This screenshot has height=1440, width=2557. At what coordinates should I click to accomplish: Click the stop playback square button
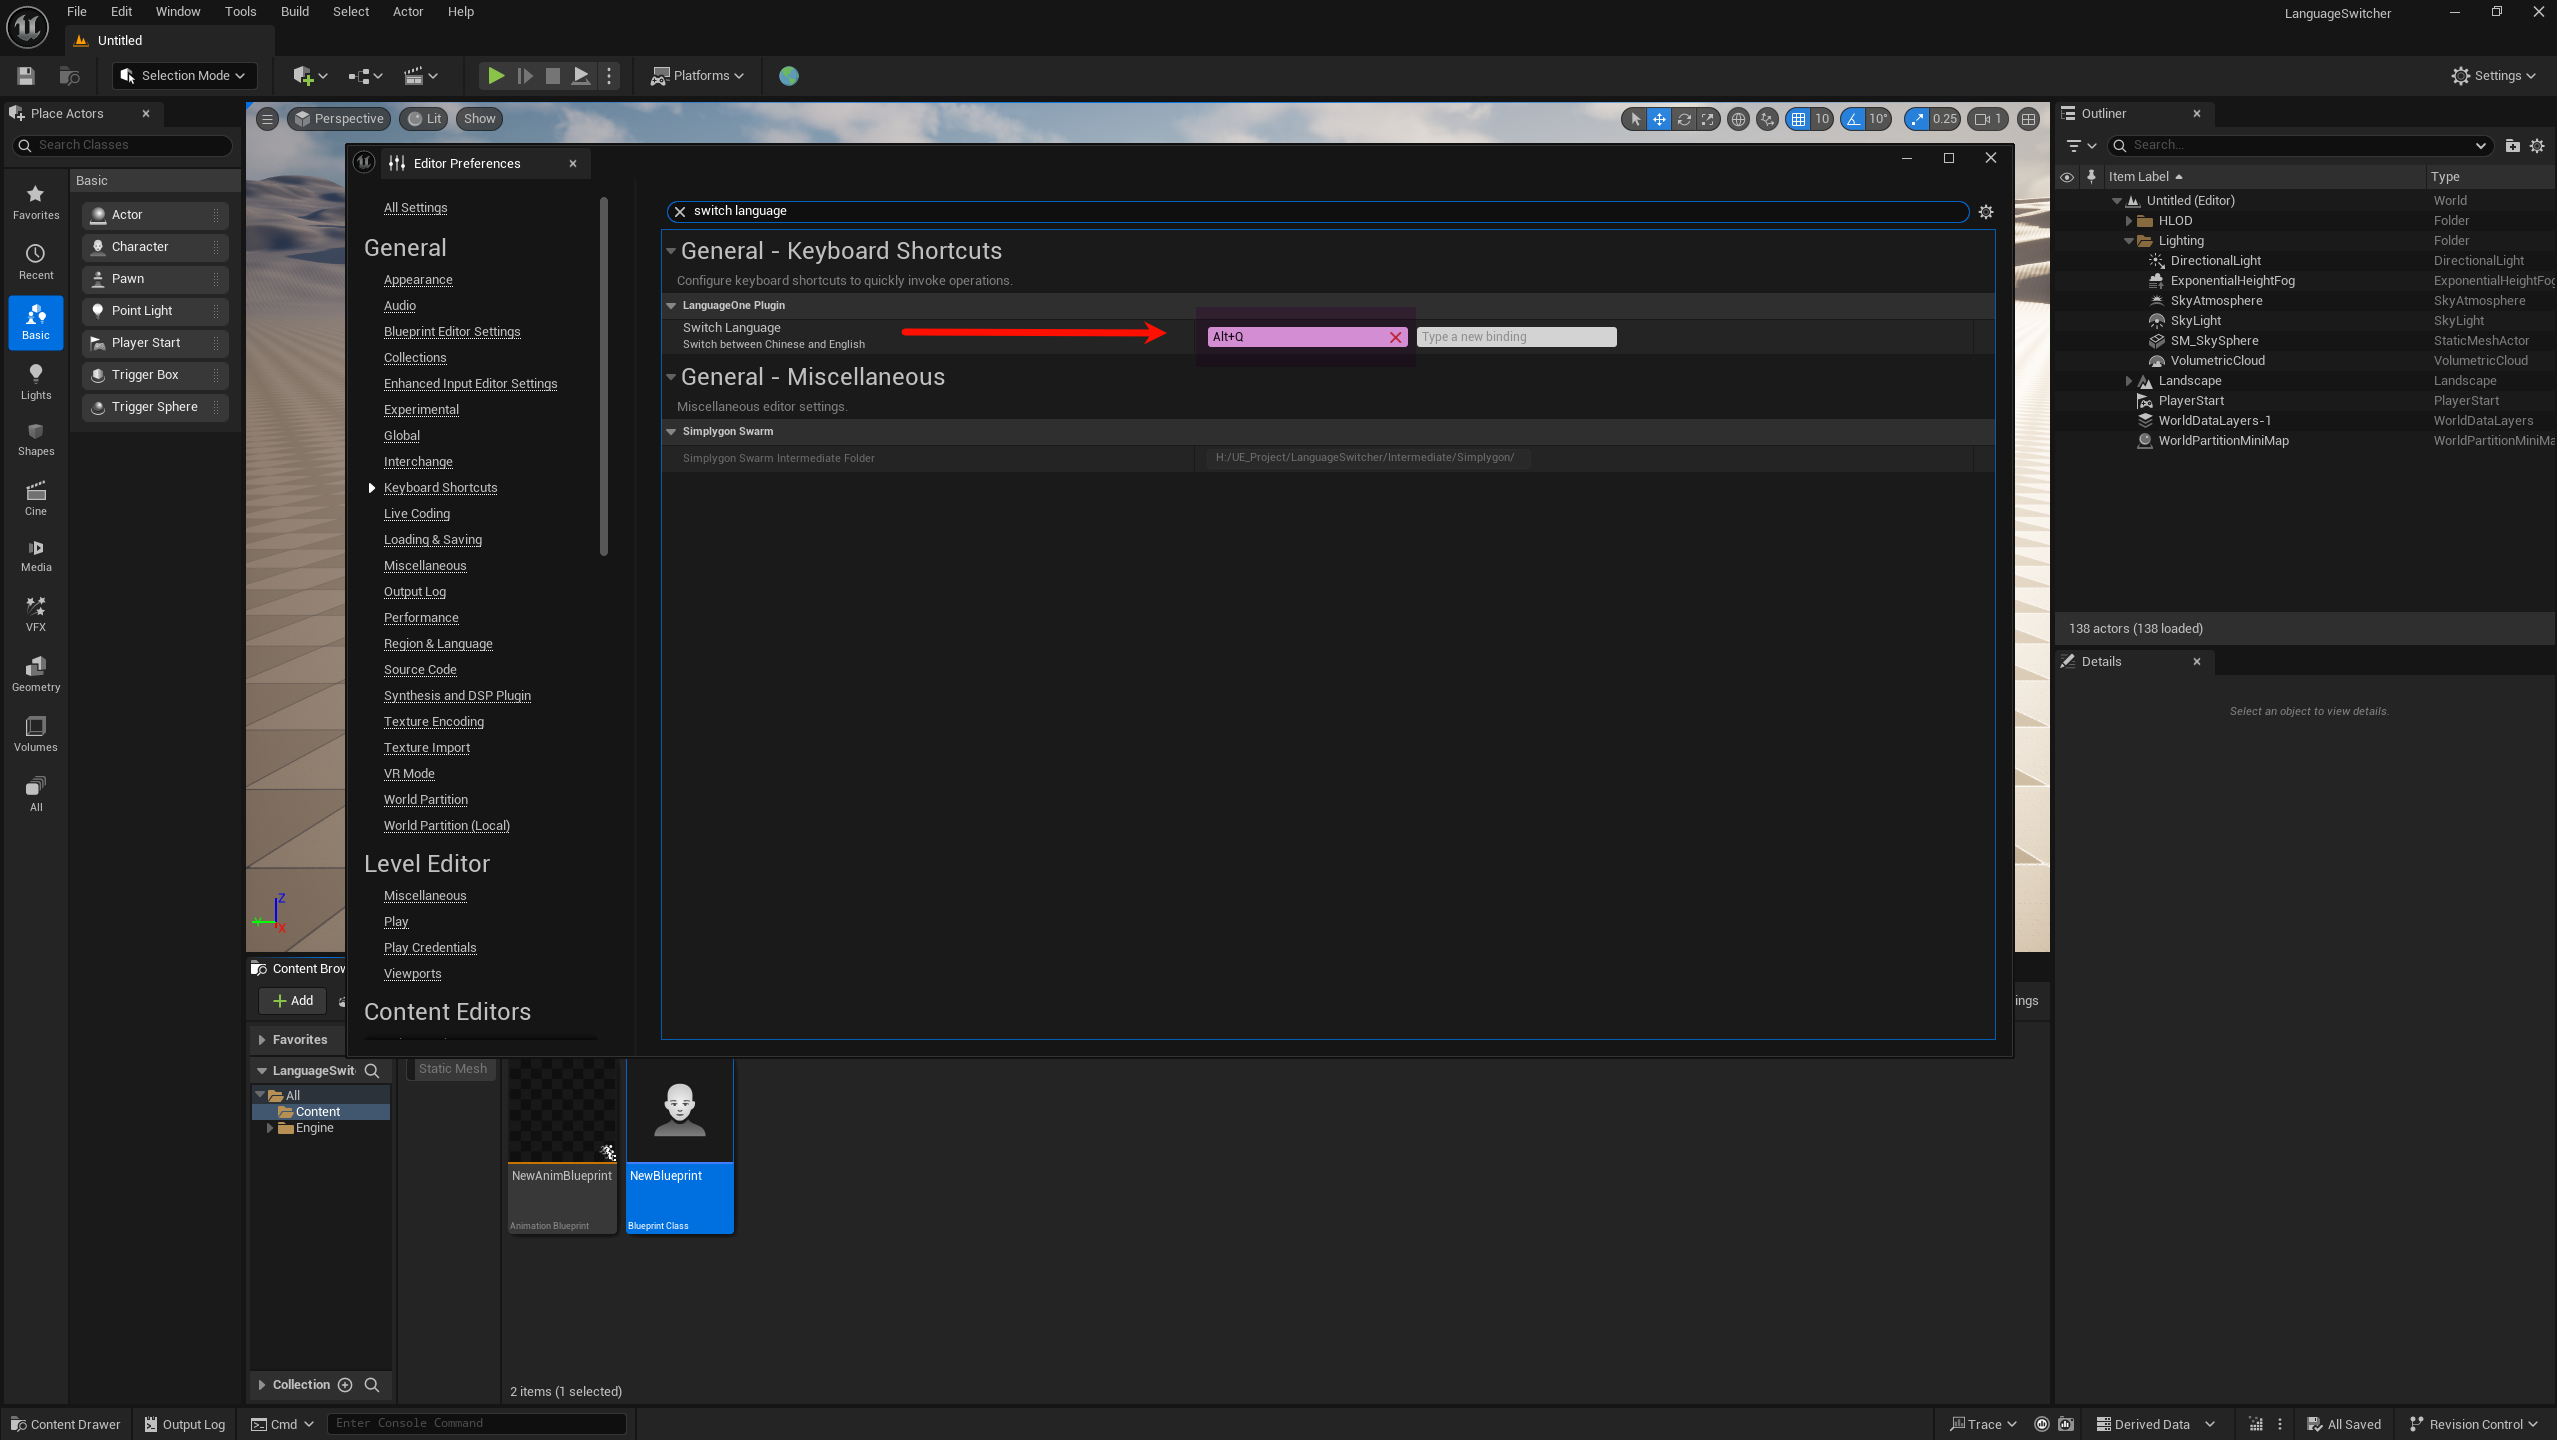point(552,75)
